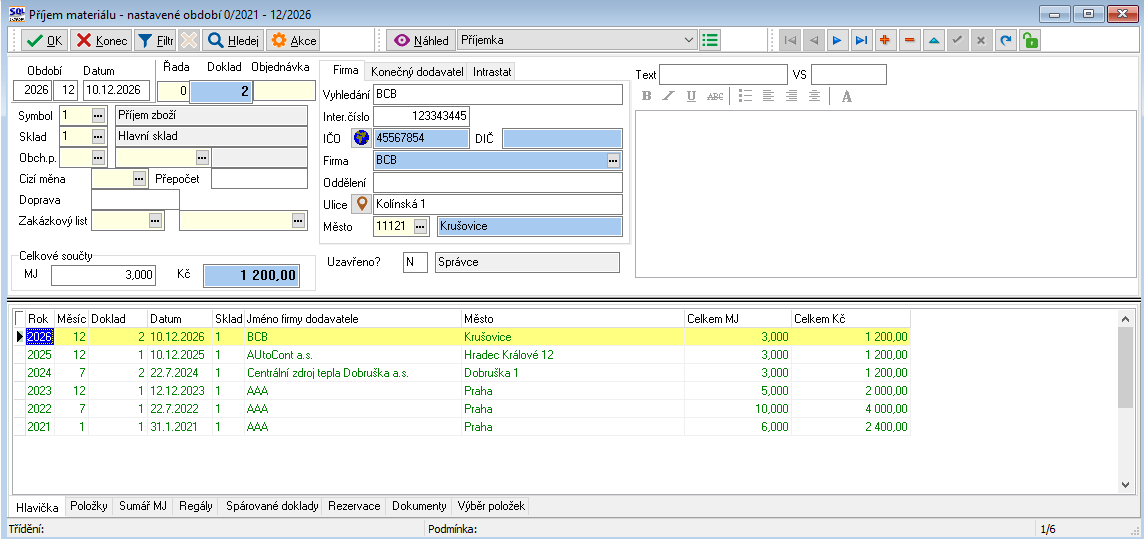Switch to Konečný dodavatel tab
Viewport: 1144px width, 539px height.
[x=417, y=71]
